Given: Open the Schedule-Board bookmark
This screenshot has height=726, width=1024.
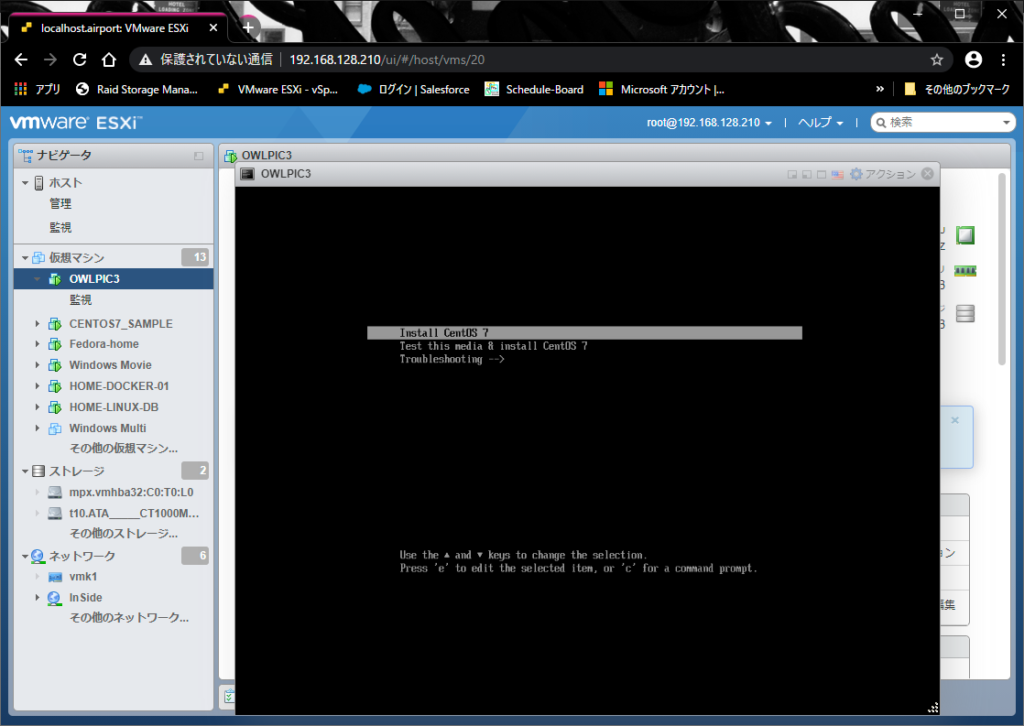Looking at the screenshot, I should [534, 89].
